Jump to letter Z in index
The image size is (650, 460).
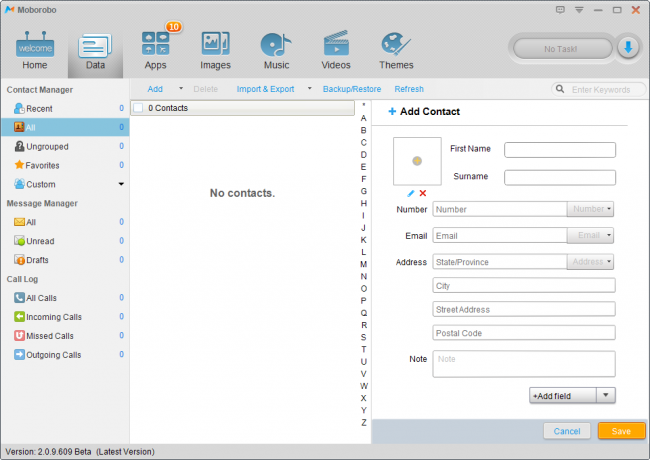pyautogui.click(x=364, y=422)
